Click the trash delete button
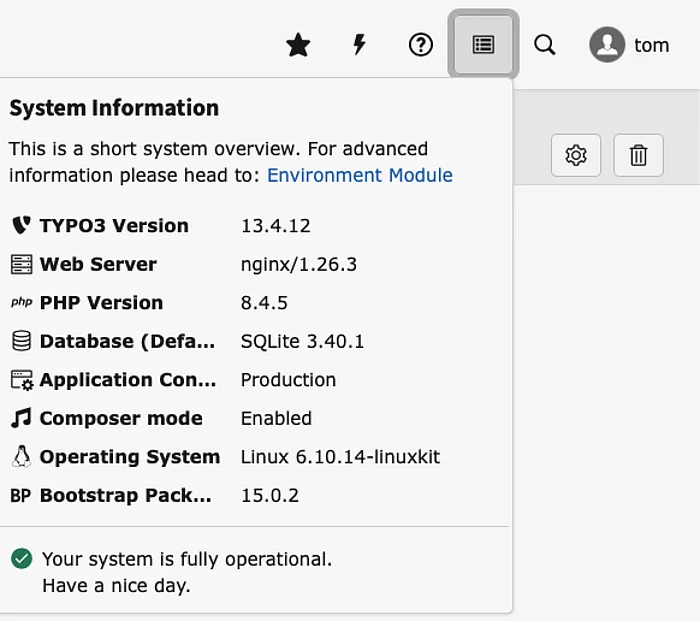700x621 pixels. pyautogui.click(x=638, y=155)
